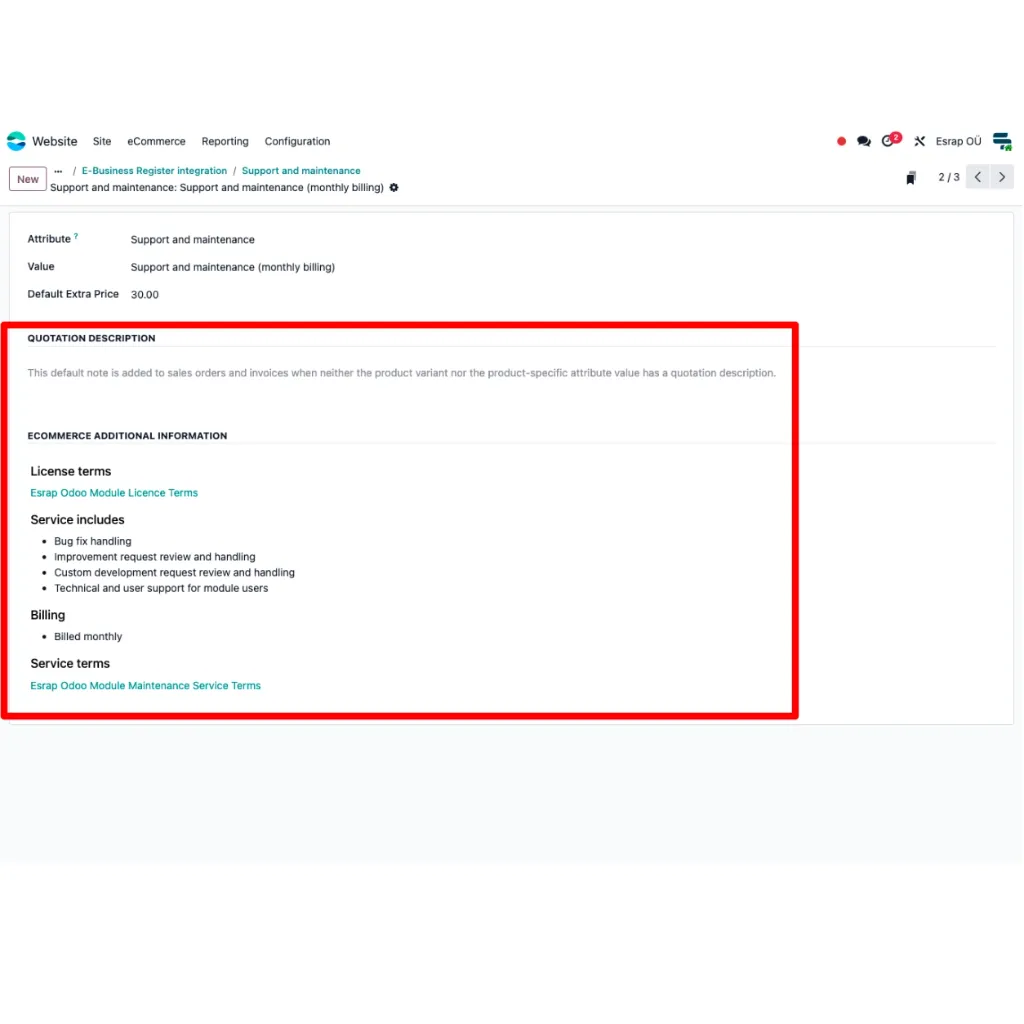Screen dimensions: 1024x1024
Task: Click the Value field text
Action: click(232, 267)
